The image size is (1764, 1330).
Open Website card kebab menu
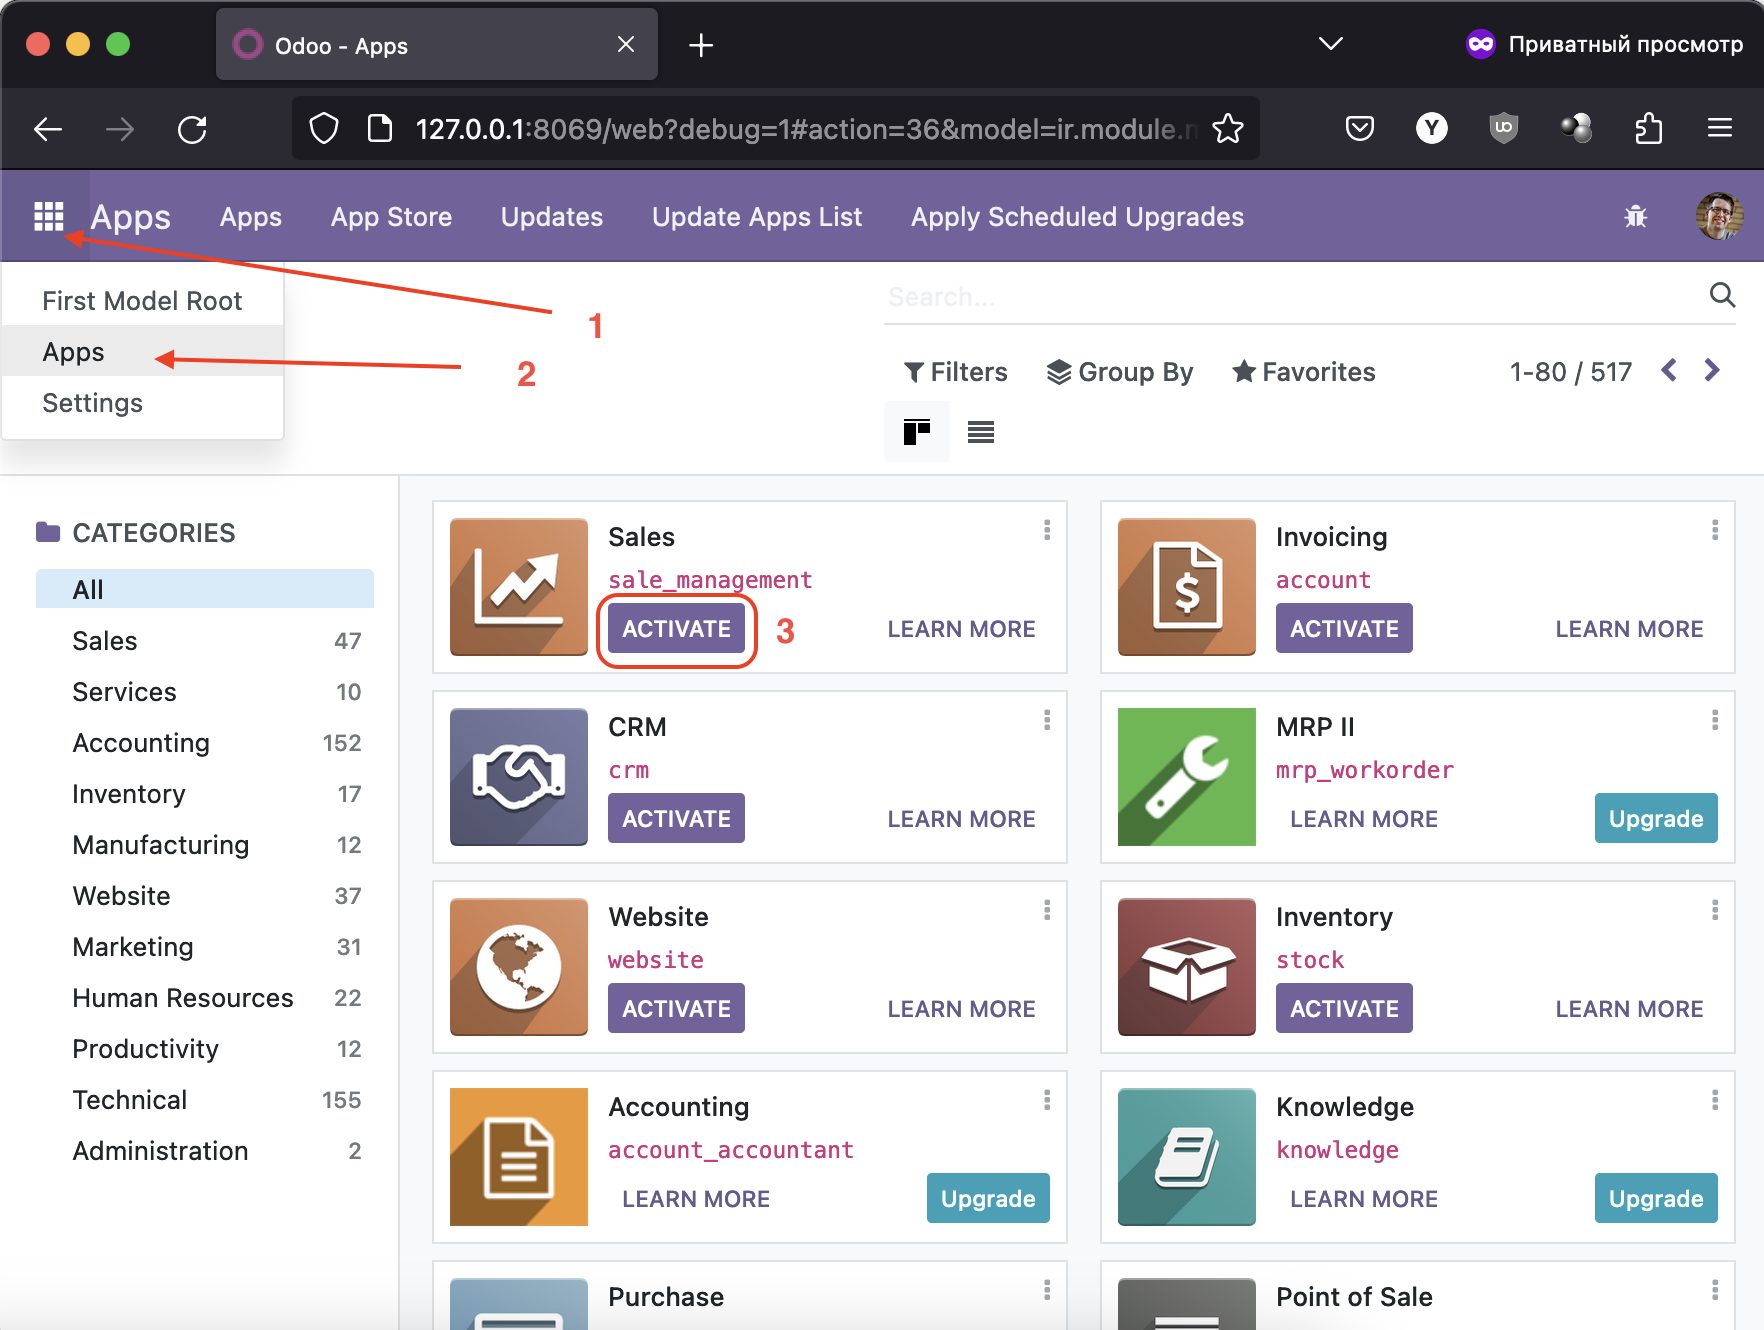tap(1047, 910)
